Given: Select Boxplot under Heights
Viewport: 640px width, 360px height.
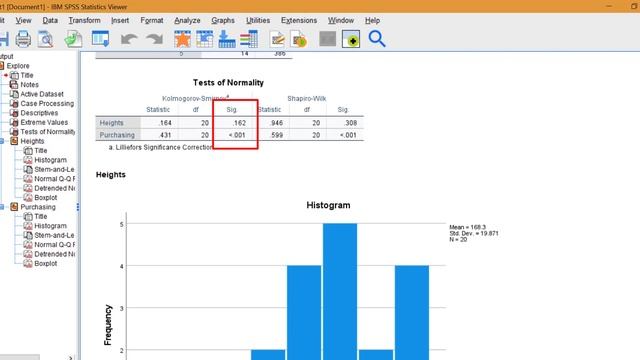Looking at the screenshot, I should [x=46, y=198].
